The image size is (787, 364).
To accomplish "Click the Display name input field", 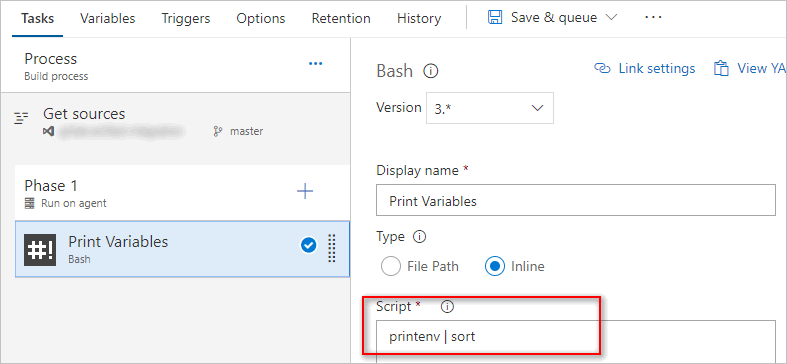I will (576, 200).
